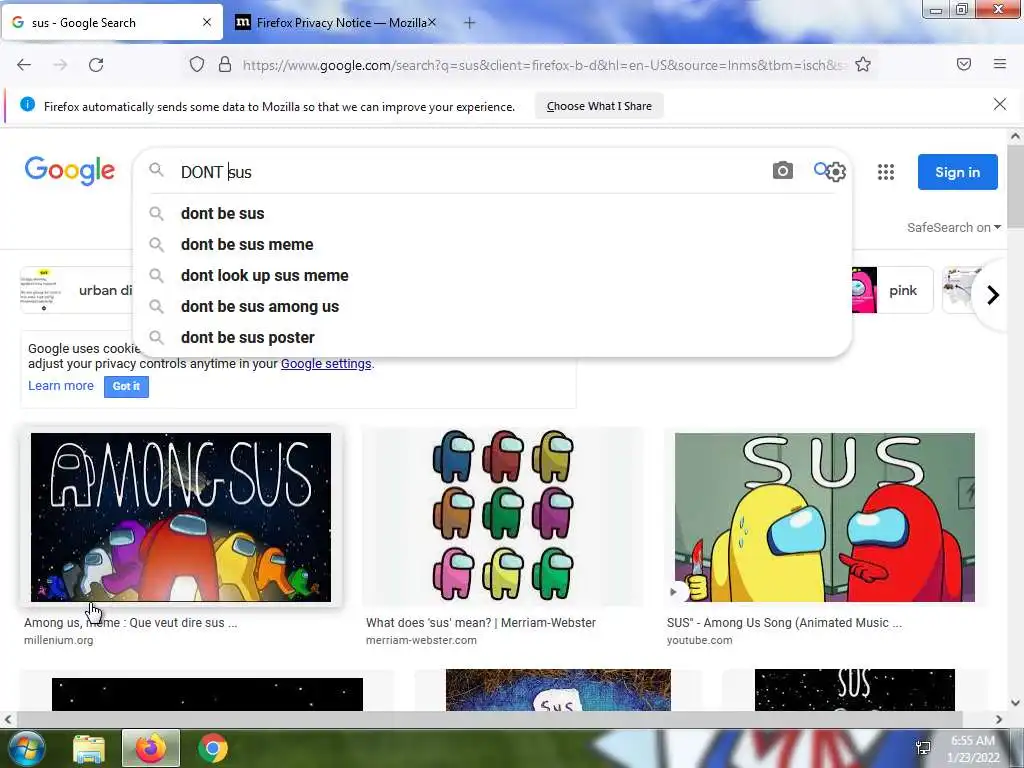This screenshot has height=768, width=1024.
Task: Open the Google settings link
Action: [x=326, y=364]
